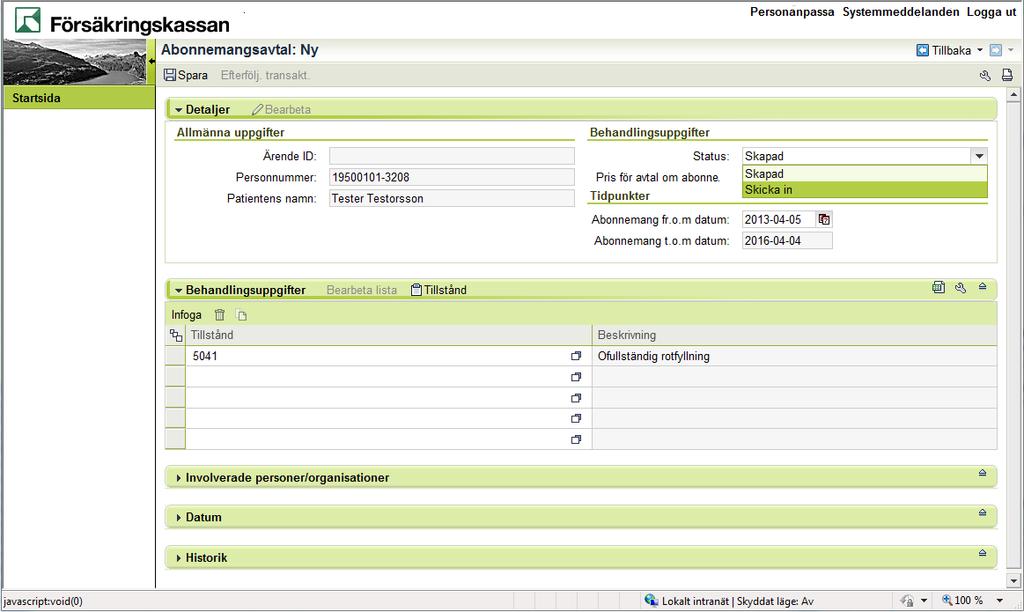Open value help for Tillstånd 5041

click(x=576, y=356)
